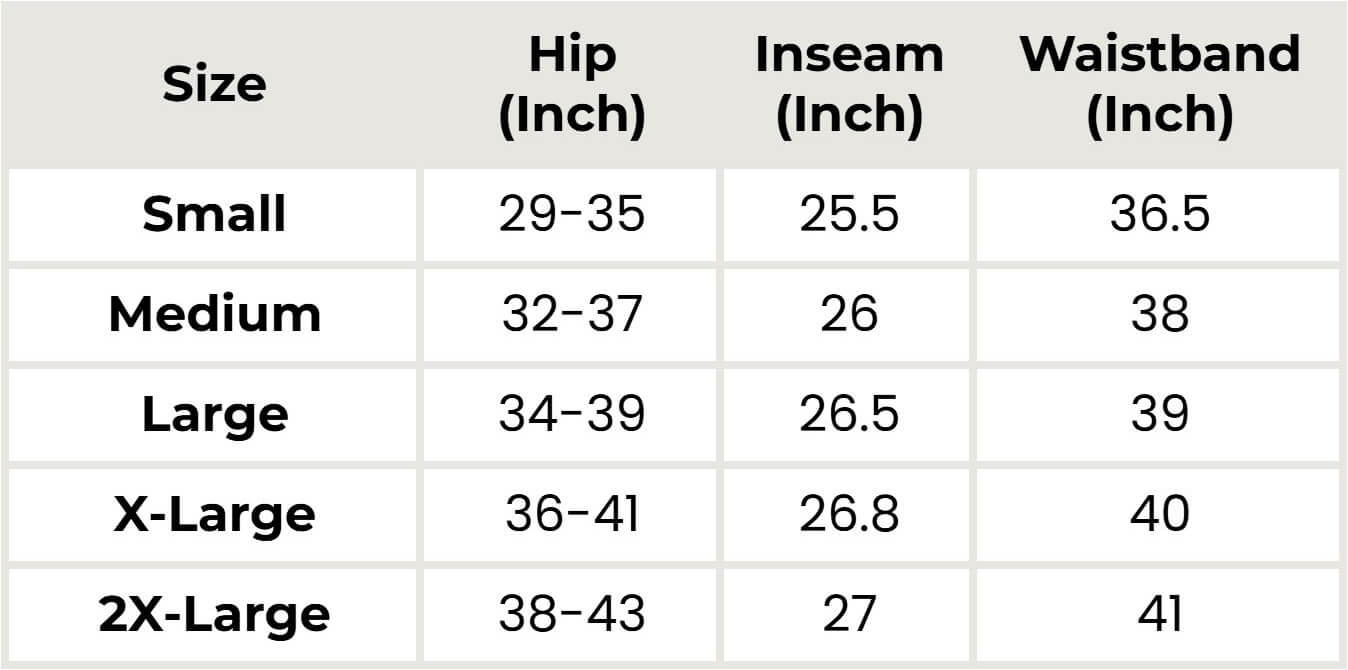
Task: Click the 34-39 hip range cell
Action: tap(571, 415)
